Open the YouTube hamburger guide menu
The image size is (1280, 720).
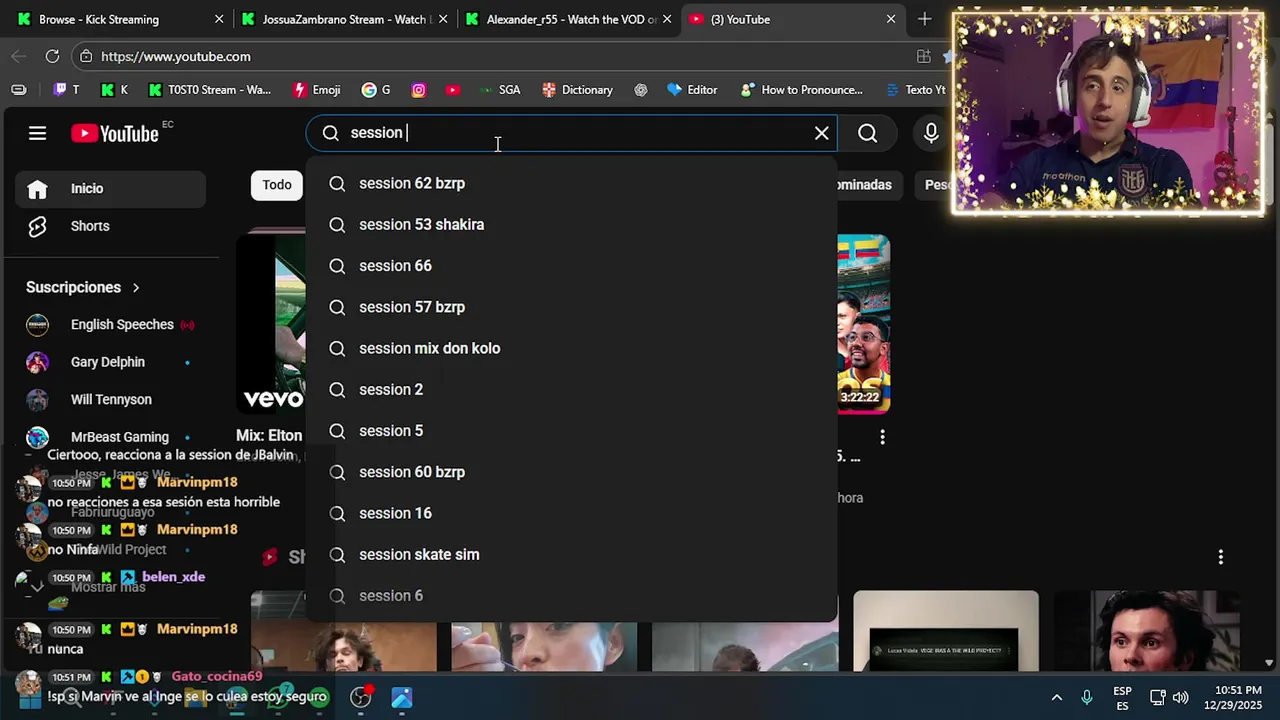click(37, 133)
